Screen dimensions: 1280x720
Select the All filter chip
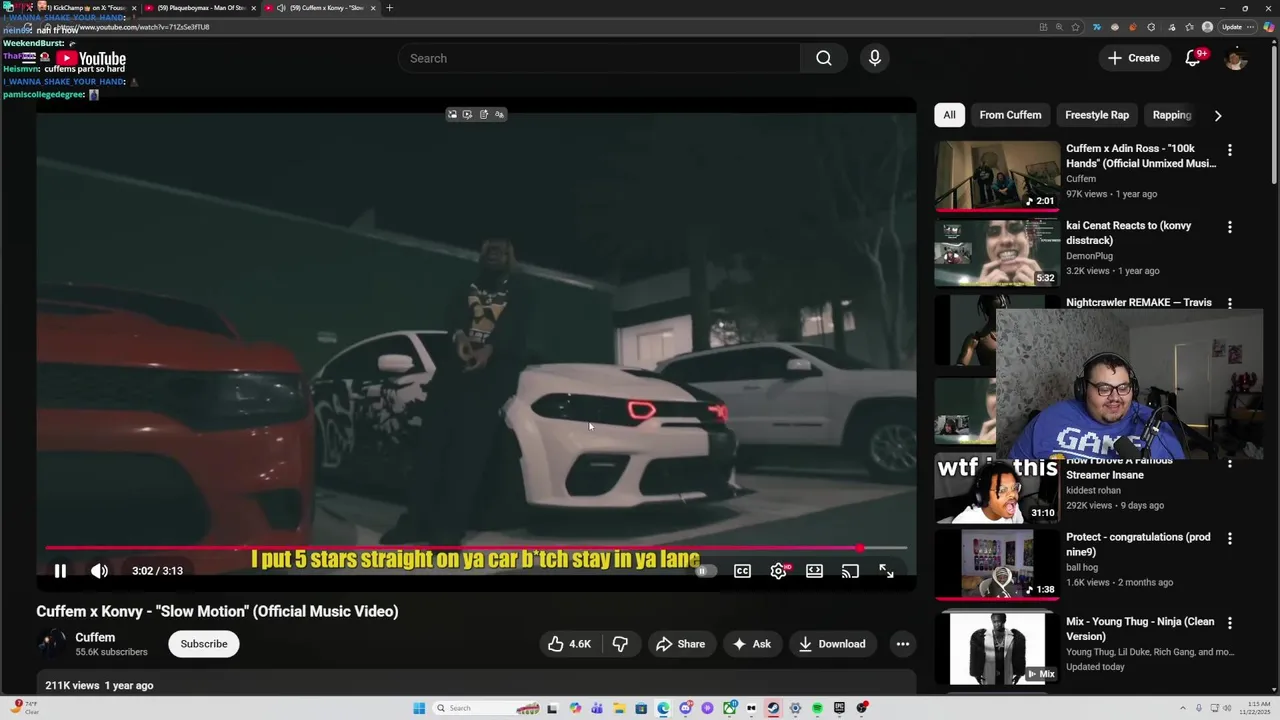(x=949, y=115)
